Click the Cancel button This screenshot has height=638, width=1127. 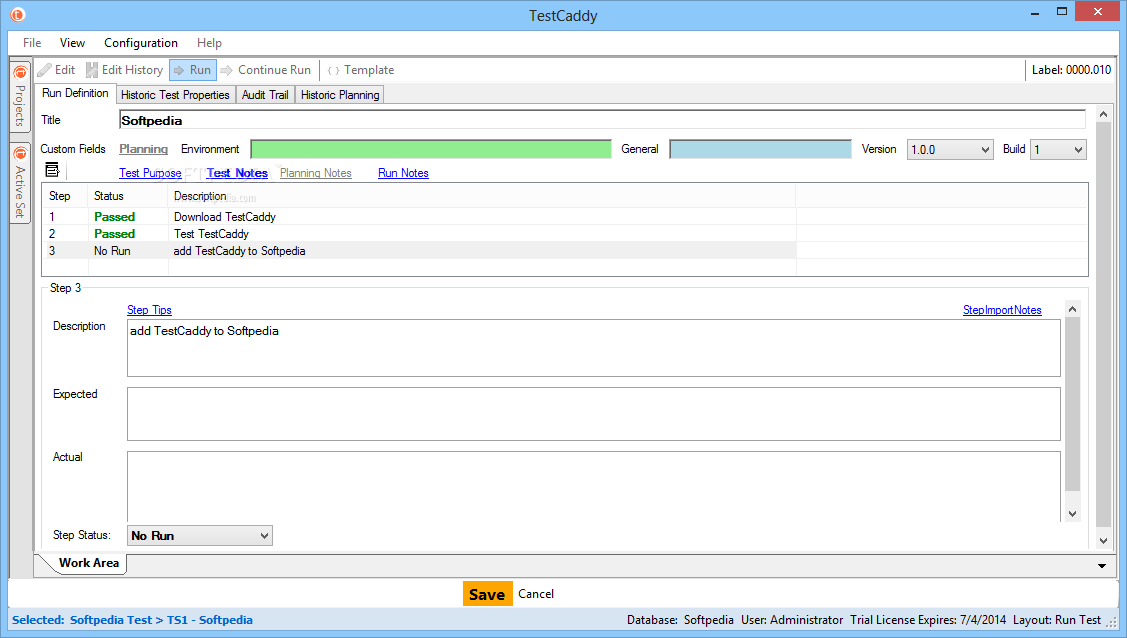pos(536,594)
